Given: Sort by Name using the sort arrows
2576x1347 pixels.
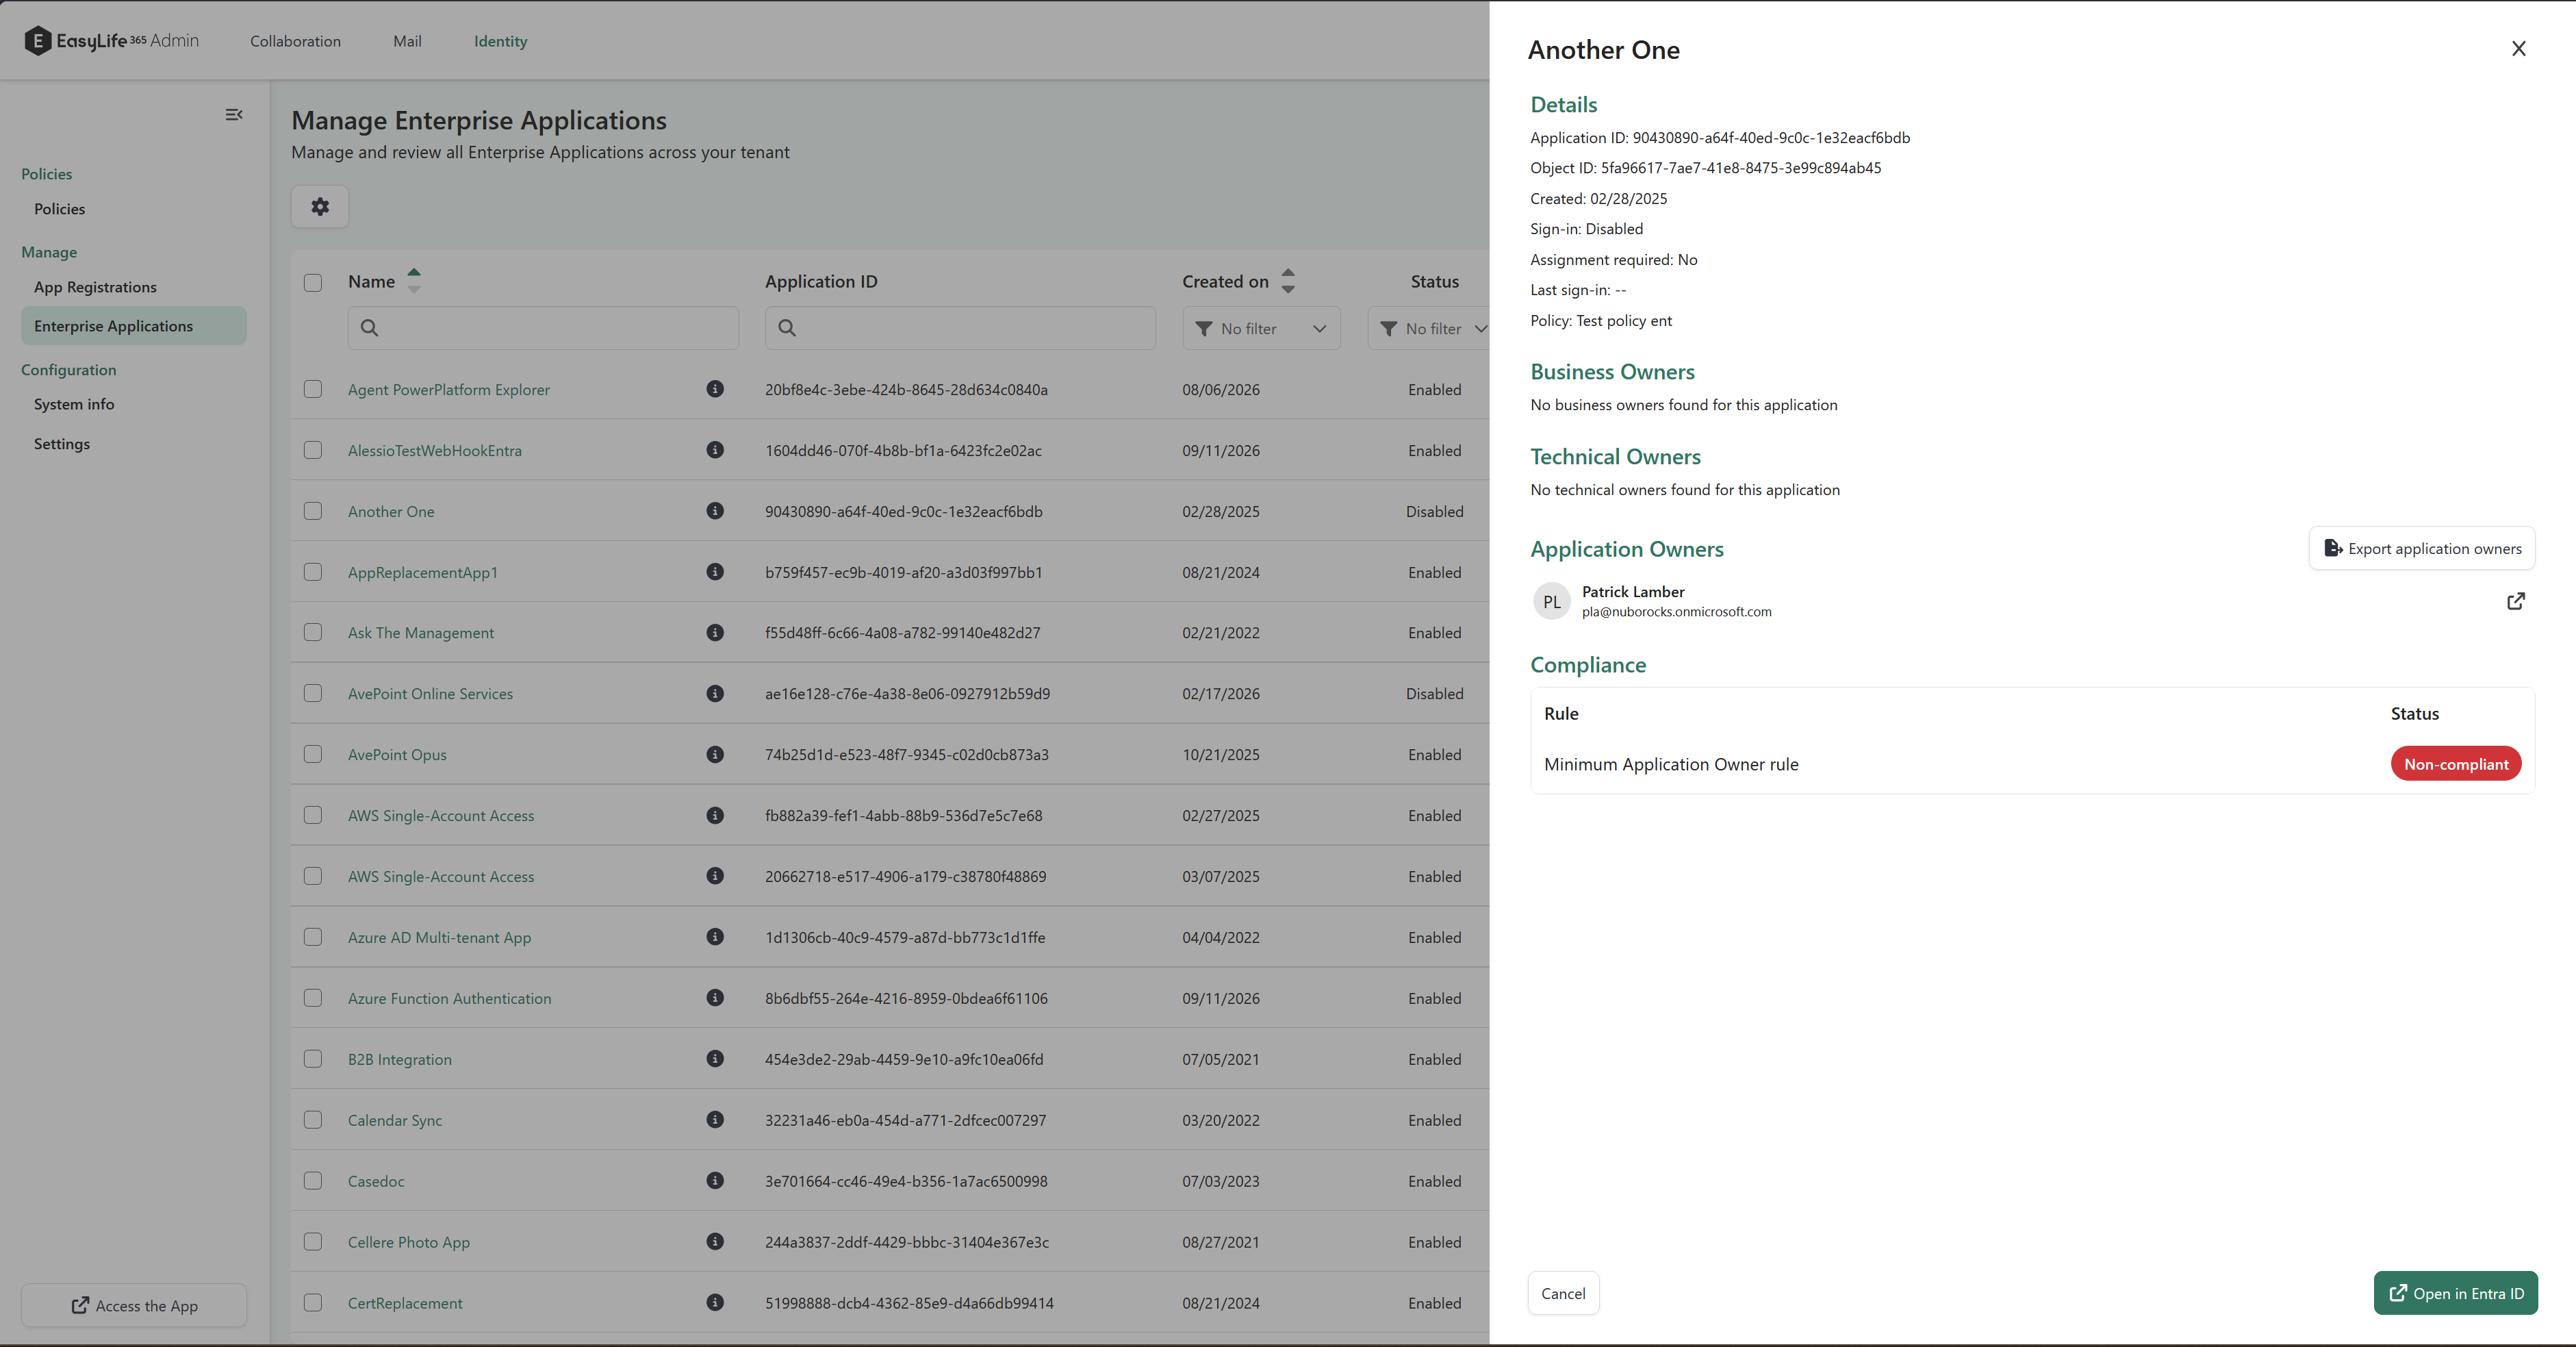Looking at the screenshot, I should coord(414,281).
